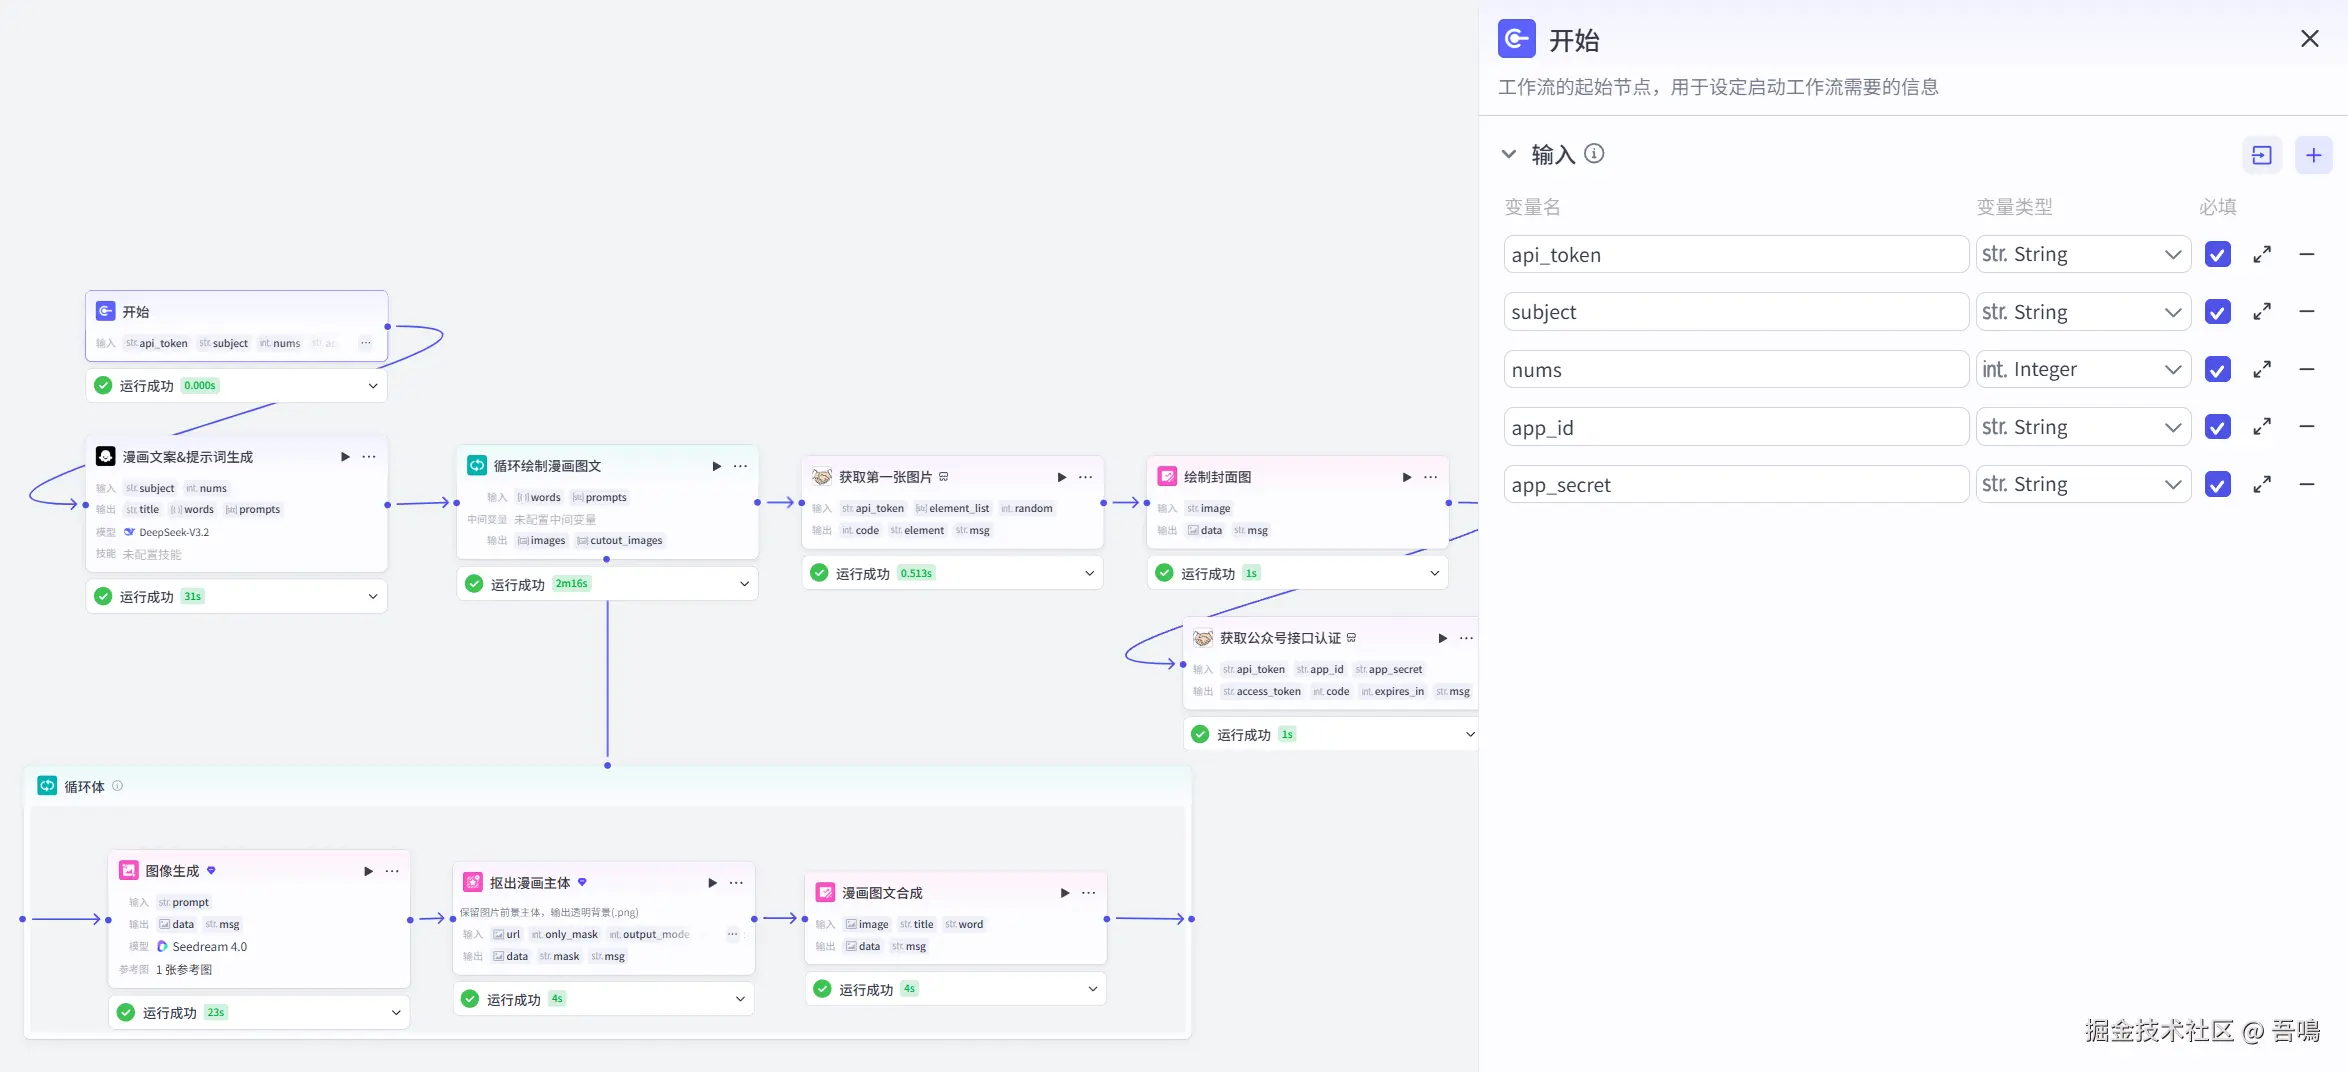Delete the app_secret variable row

click(2307, 485)
